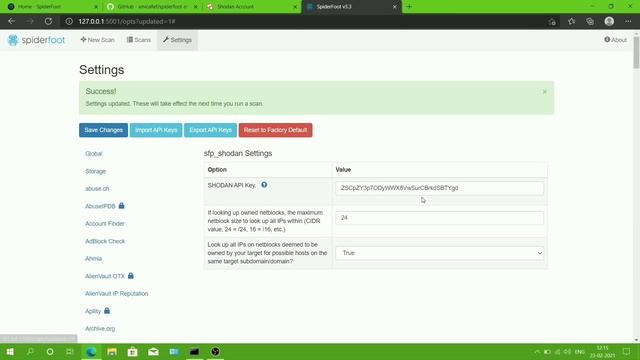Go back using browser back arrow
The image size is (640, 360).
click(x=11, y=21)
